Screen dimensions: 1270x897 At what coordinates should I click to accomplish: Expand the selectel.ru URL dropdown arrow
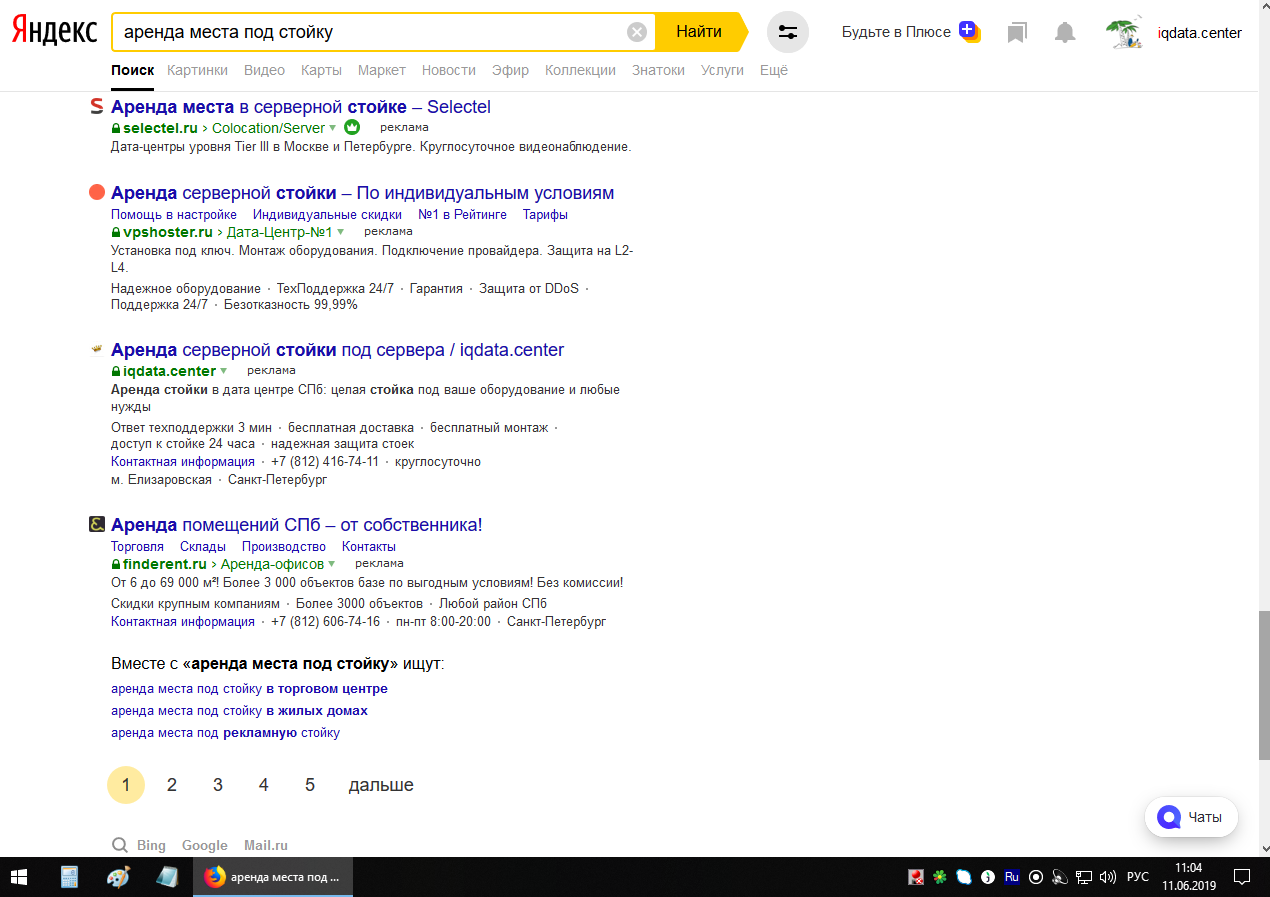[x=332, y=128]
